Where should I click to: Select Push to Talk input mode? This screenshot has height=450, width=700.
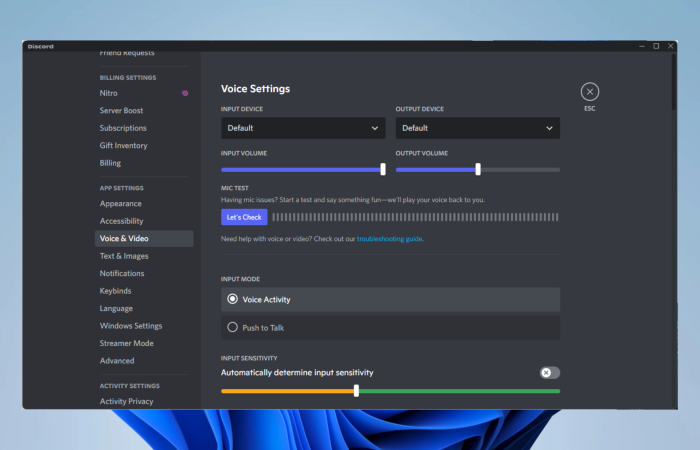(x=390, y=328)
